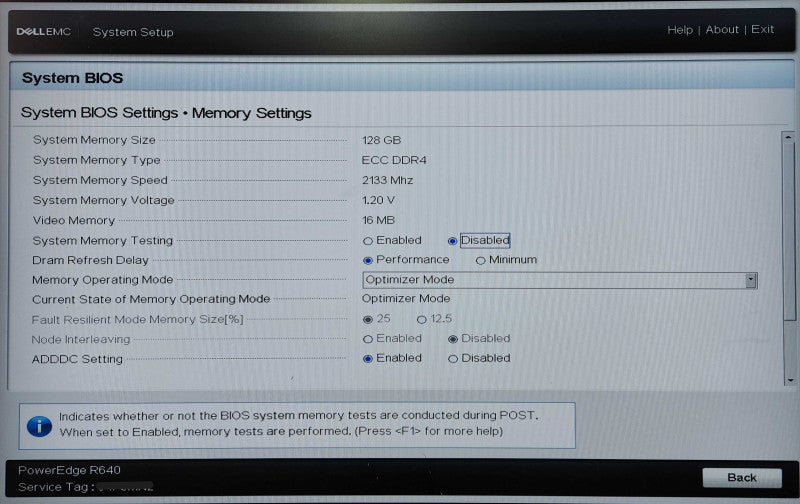Click the System Memory Voltage label

tap(104, 200)
